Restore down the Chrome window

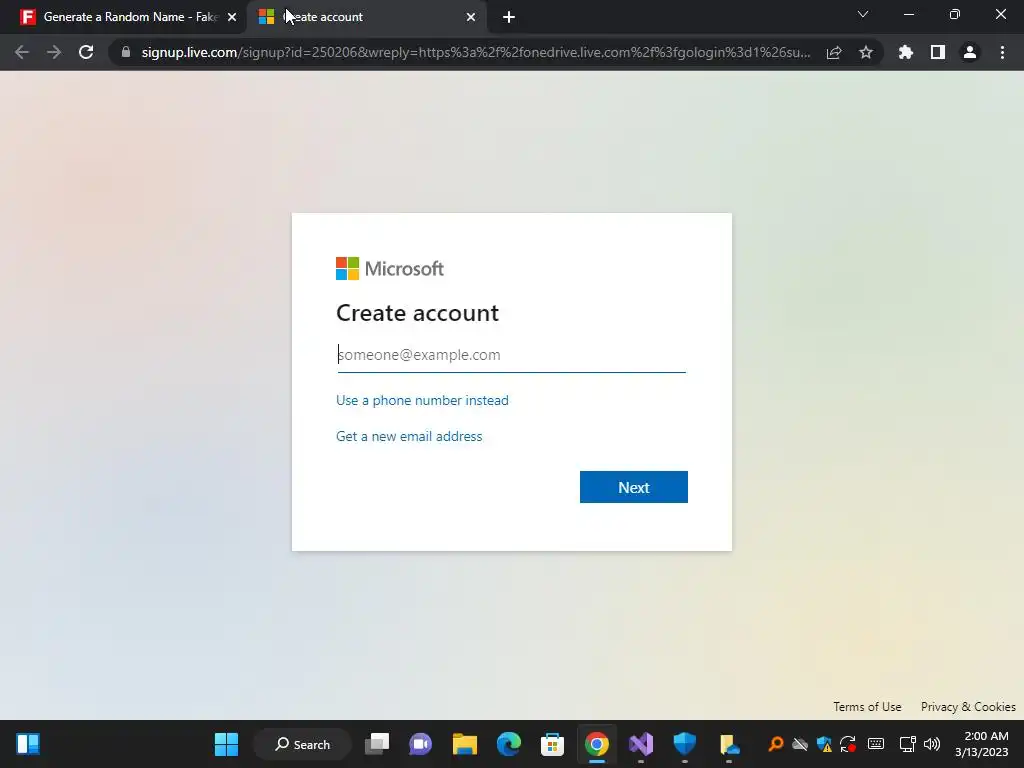tap(955, 14)
